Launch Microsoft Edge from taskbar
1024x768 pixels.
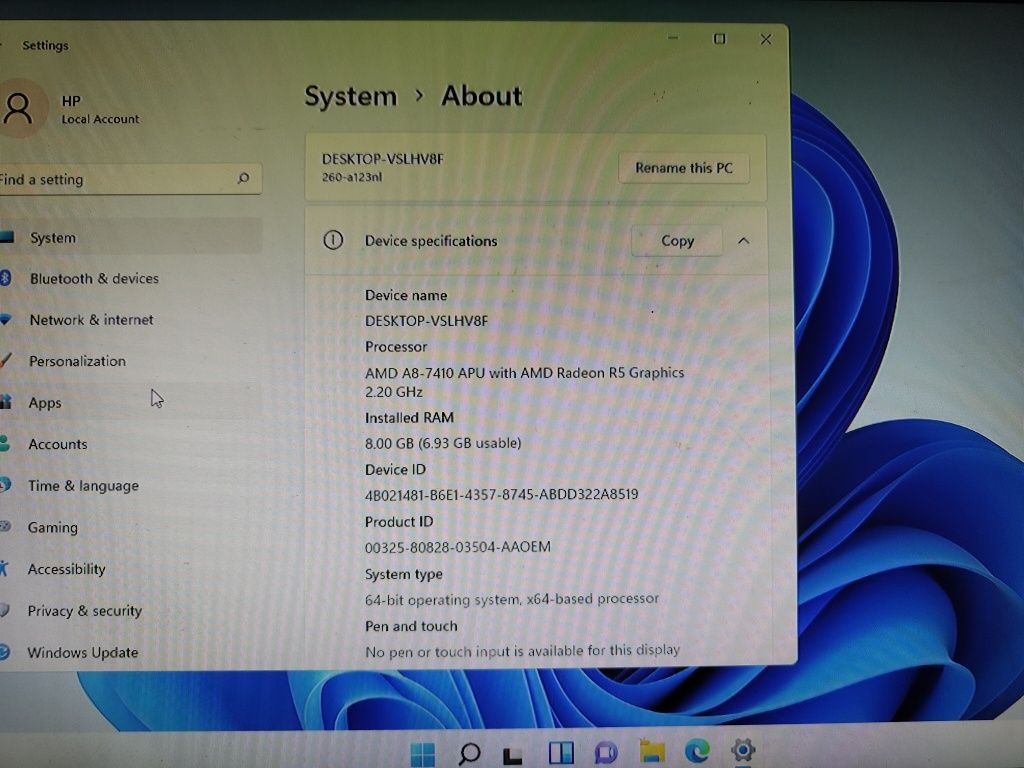coord(697,750)
